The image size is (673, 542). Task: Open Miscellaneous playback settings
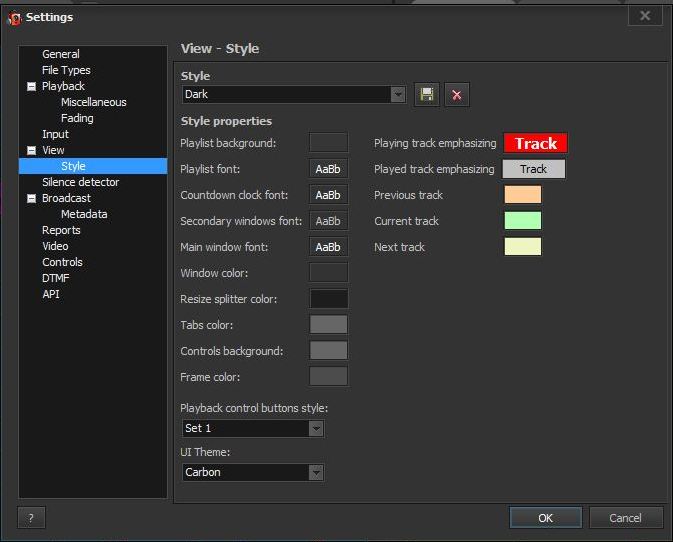tap(94, 102)
